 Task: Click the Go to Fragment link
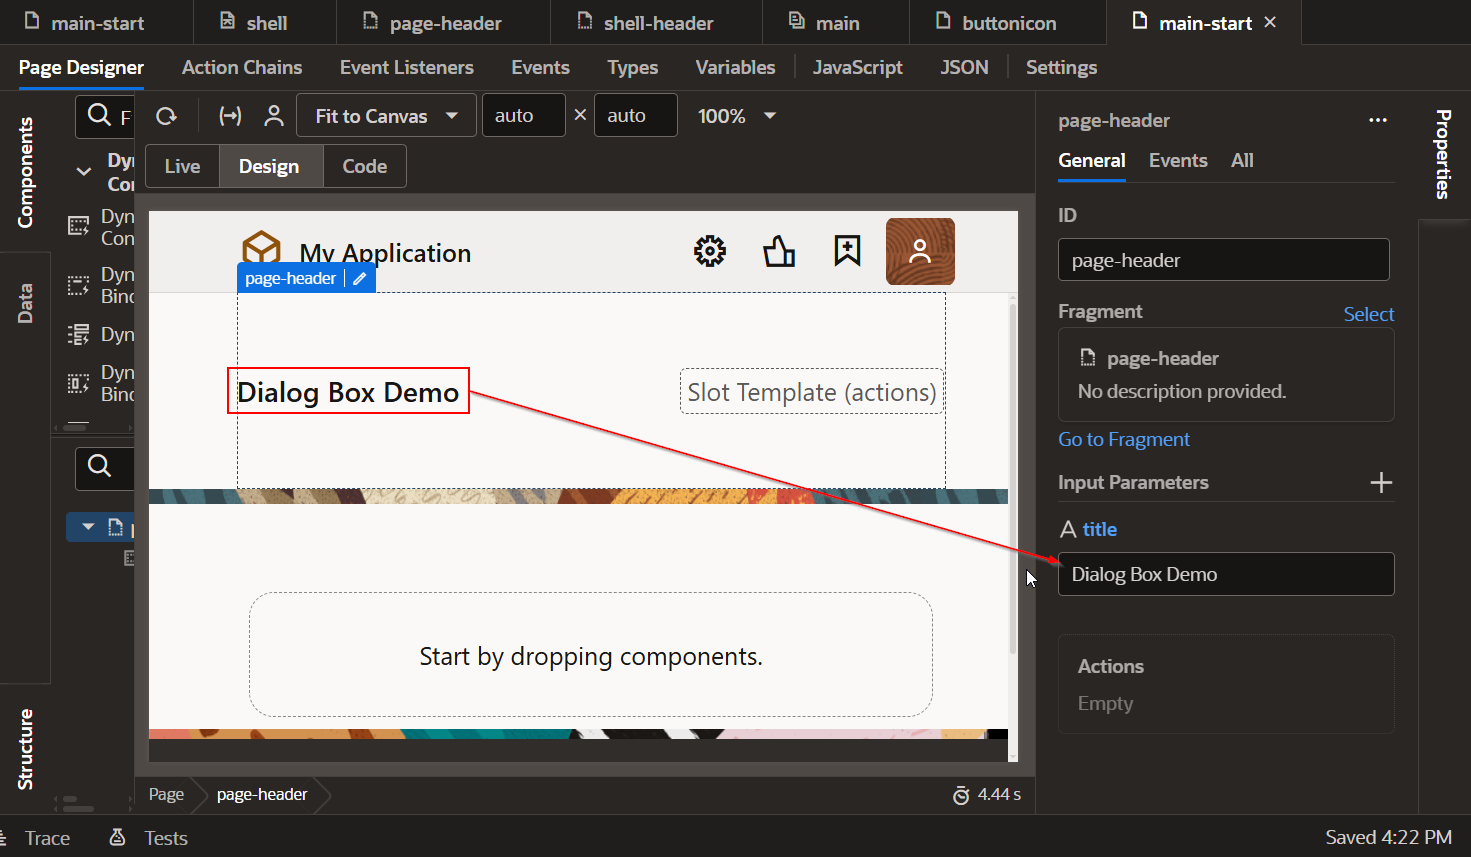(1124, 439)
